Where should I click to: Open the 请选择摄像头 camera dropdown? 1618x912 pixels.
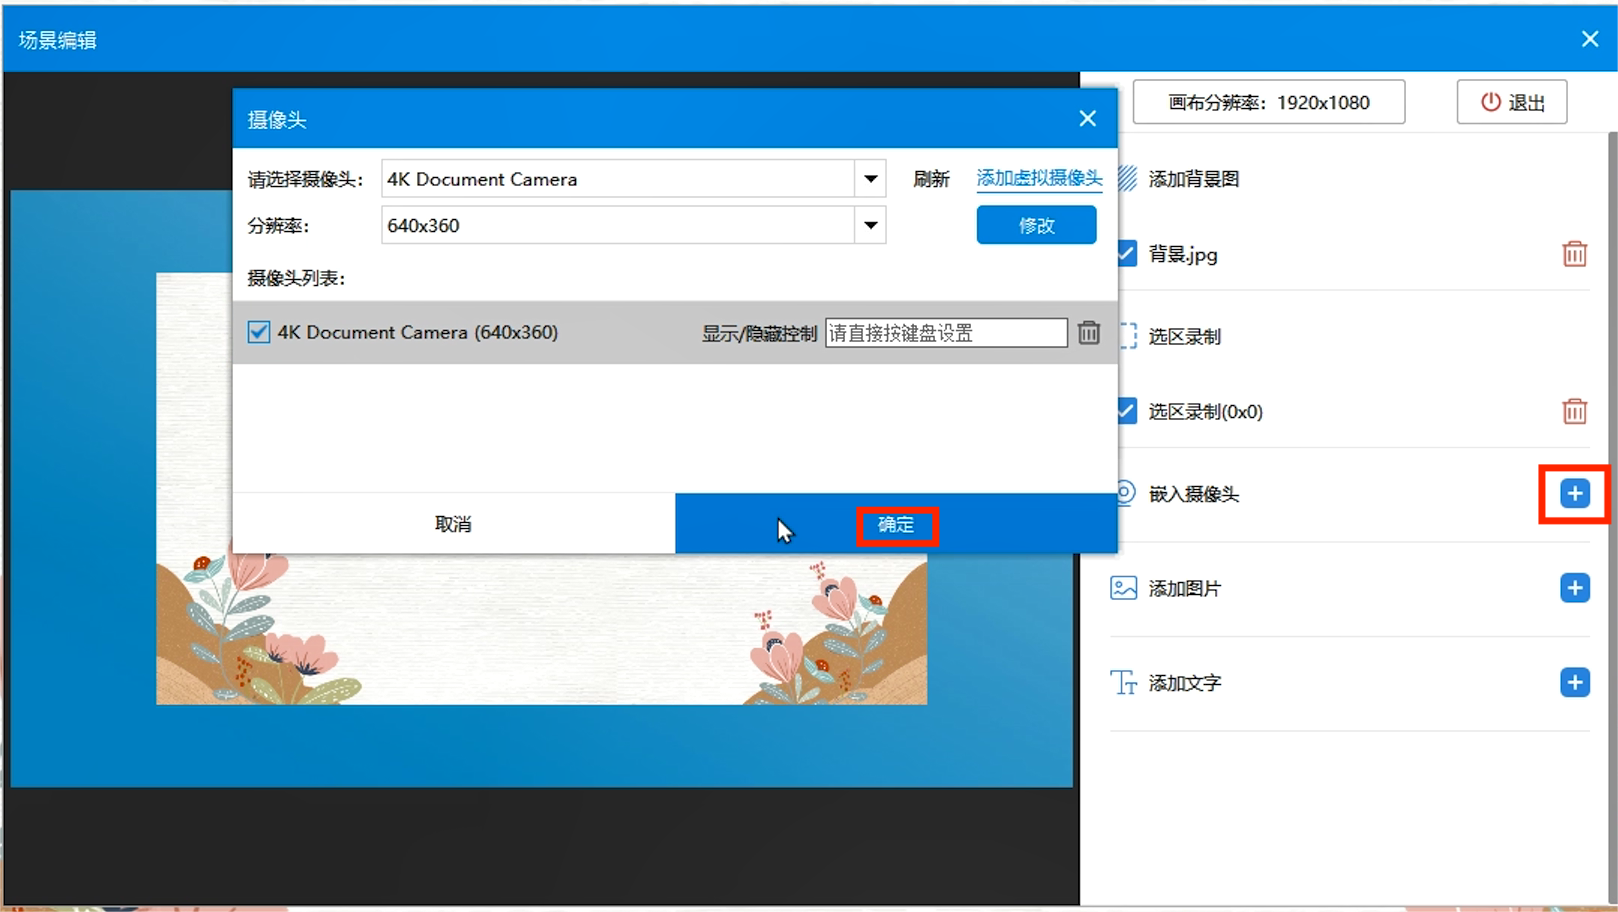pos(871,178)
